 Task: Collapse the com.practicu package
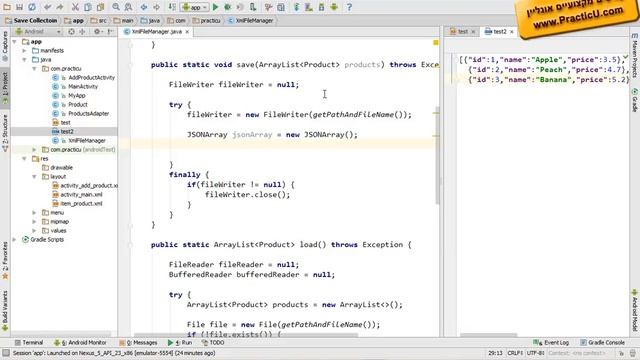(34, 69)
